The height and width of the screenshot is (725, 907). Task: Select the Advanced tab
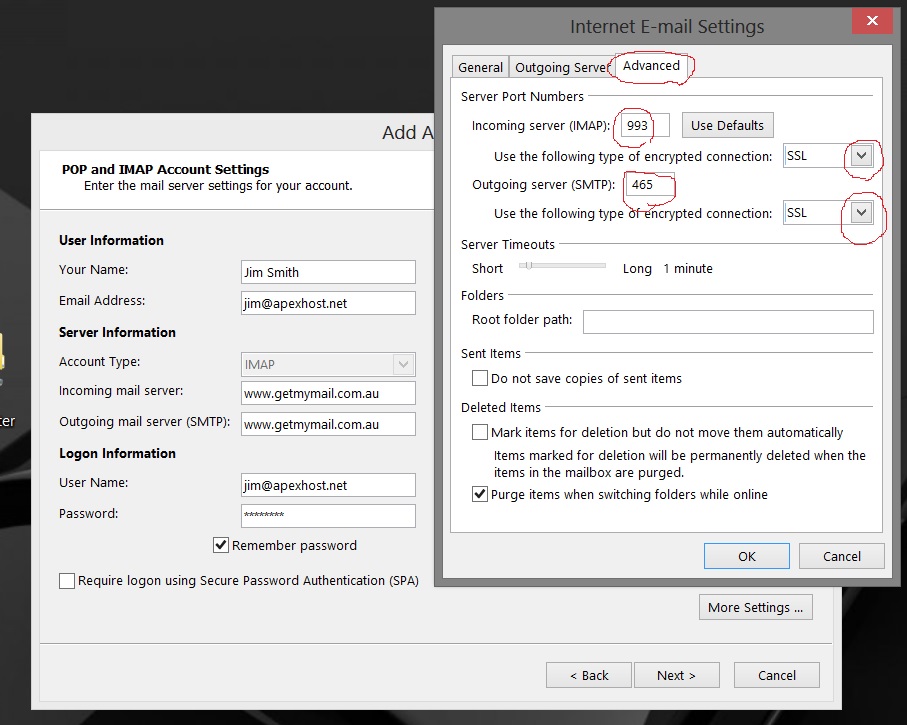point(651,66)
